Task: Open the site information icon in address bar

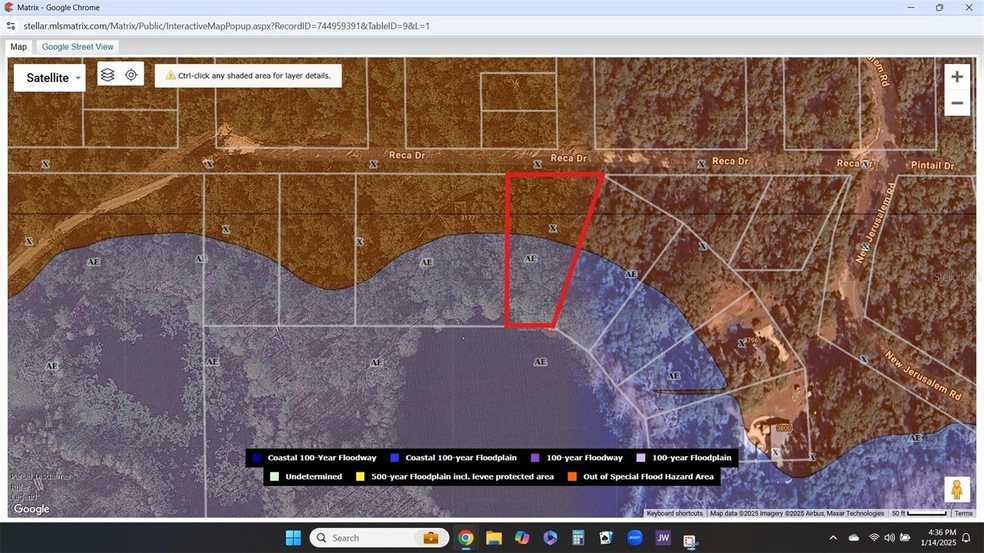Action: (11, 25)
